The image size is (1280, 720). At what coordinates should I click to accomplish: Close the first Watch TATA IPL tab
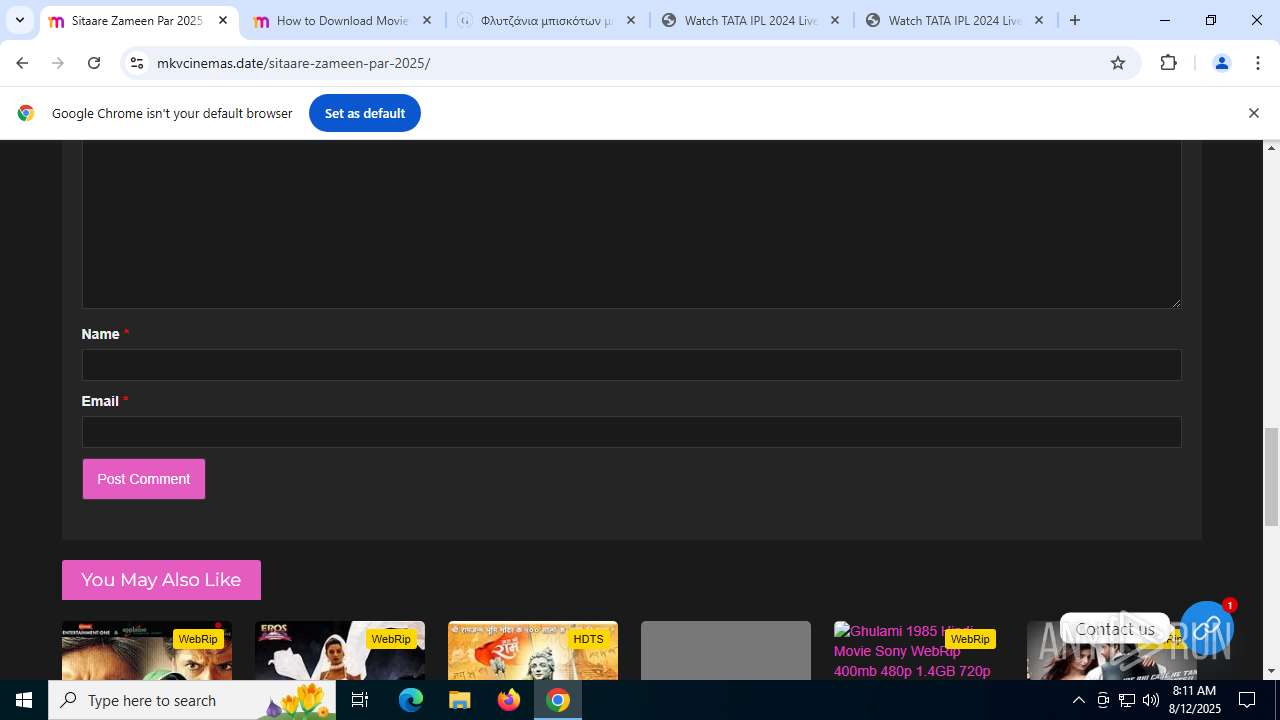point(835,20)
